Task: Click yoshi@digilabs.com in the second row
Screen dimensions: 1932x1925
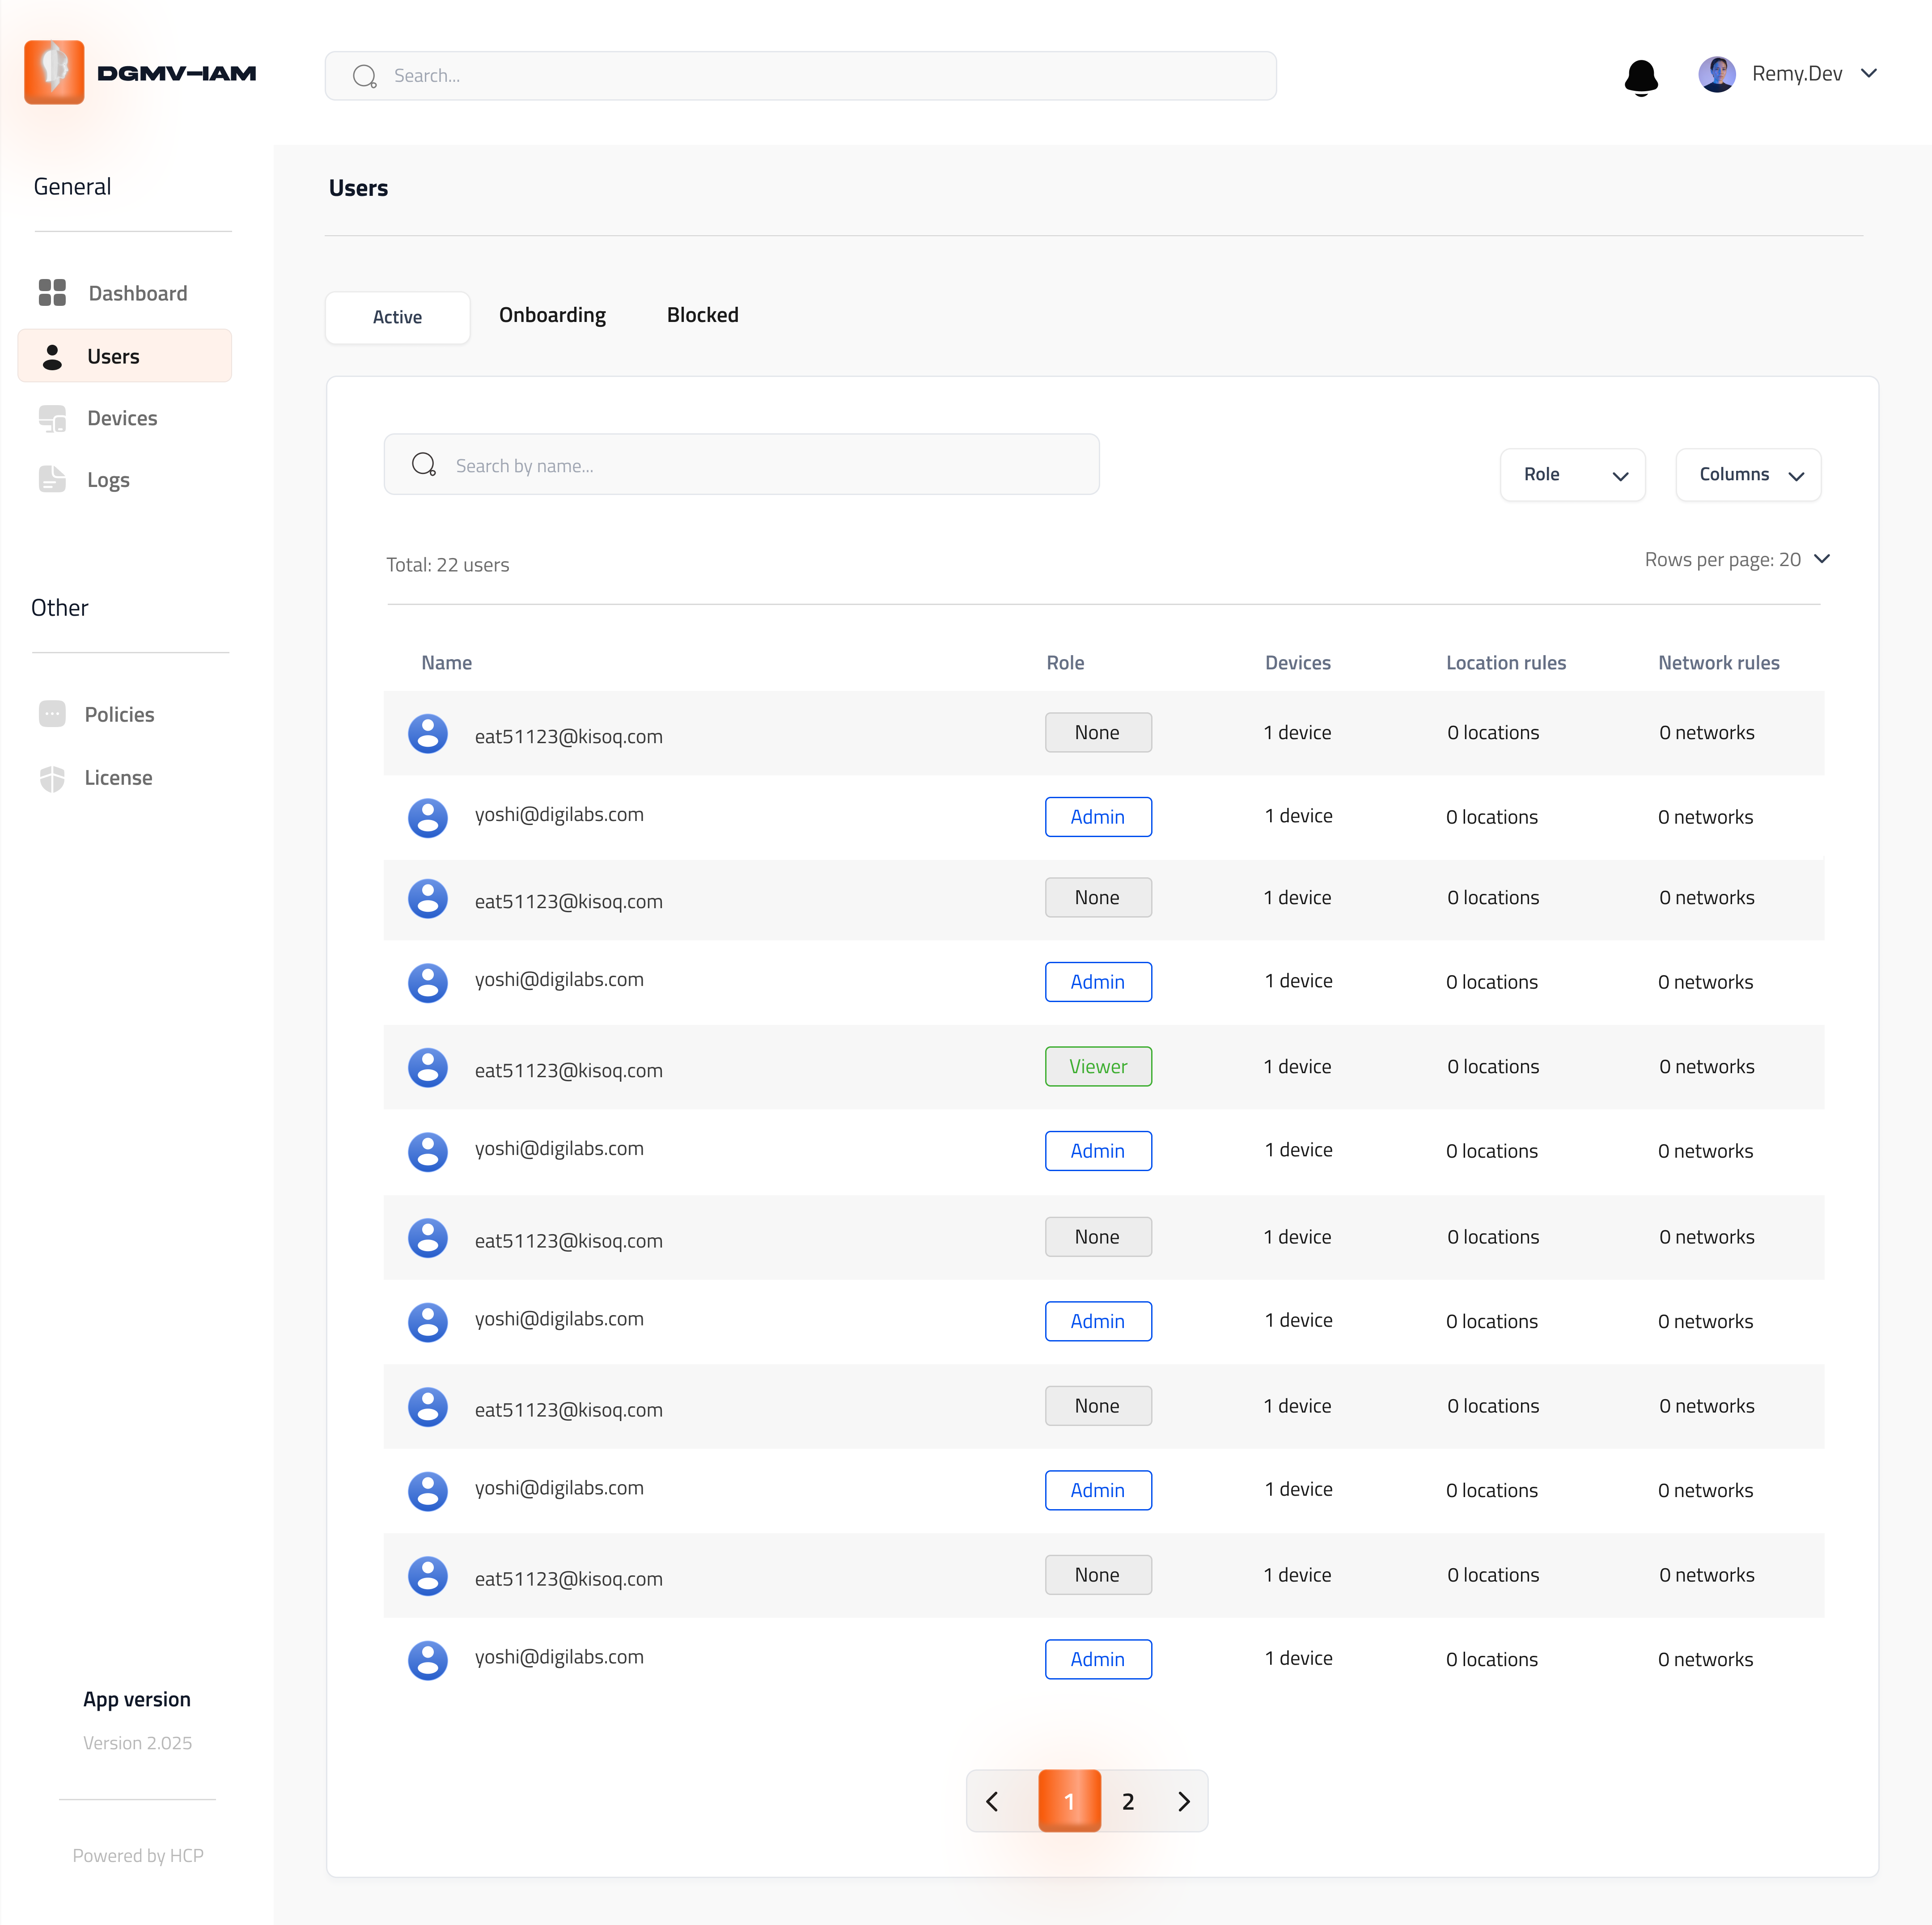Action: coord(559,815)
